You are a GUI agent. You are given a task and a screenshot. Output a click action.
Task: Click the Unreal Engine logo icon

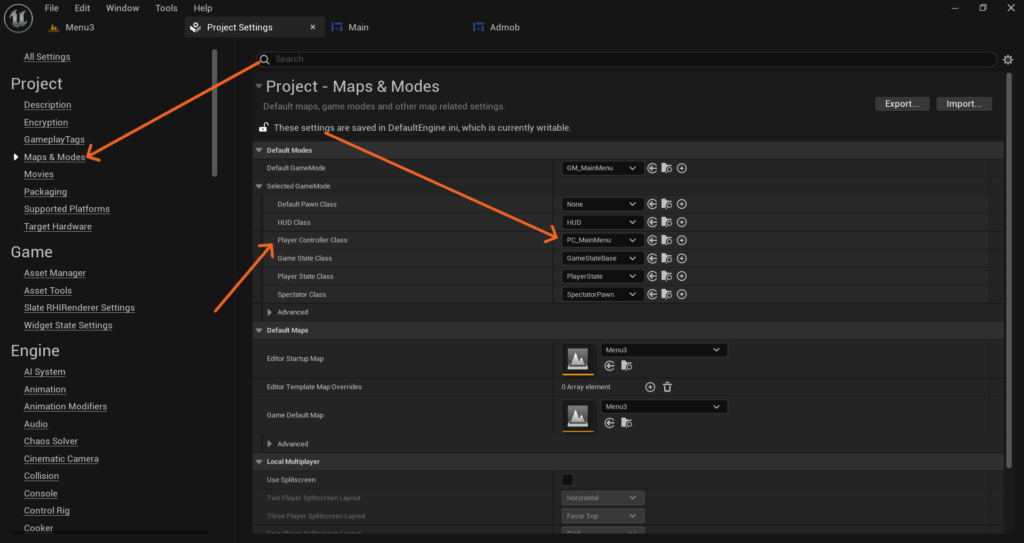18,18
